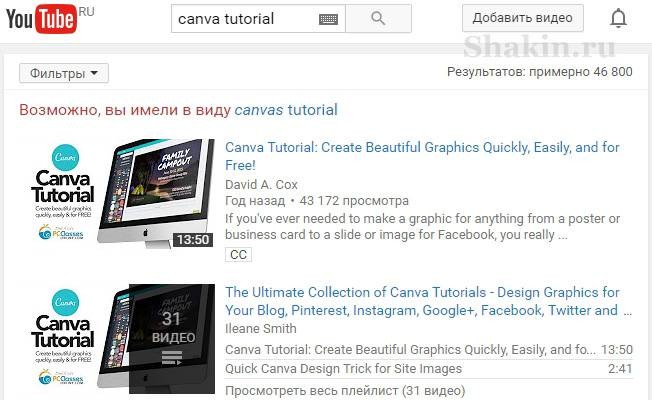
Task: Click the 13:50 duration badge on first thumbnail
Action: pyautogui.click(x=193, y=240)
